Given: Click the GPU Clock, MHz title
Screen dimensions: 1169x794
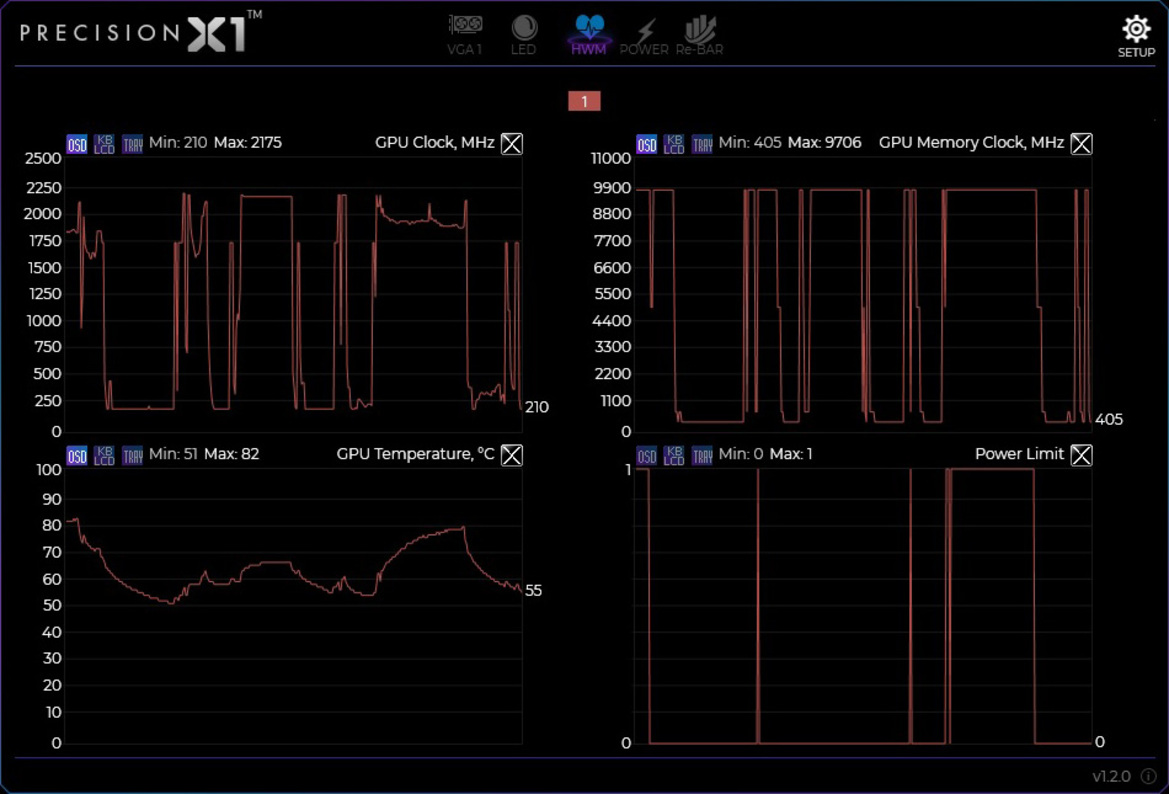Looking at the screenshot, I should pyautogui.click(x=435, y=142).
